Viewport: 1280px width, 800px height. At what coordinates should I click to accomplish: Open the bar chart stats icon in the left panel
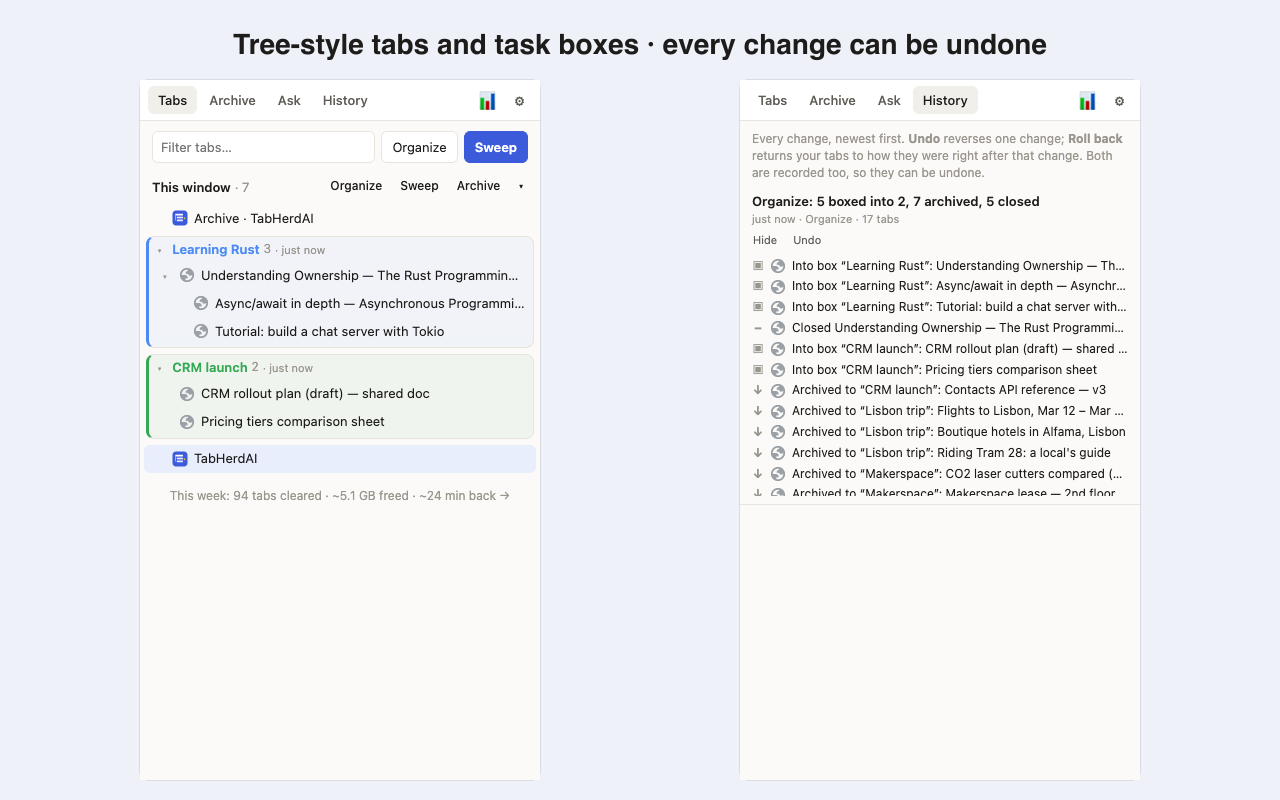[x=487, y=101]
